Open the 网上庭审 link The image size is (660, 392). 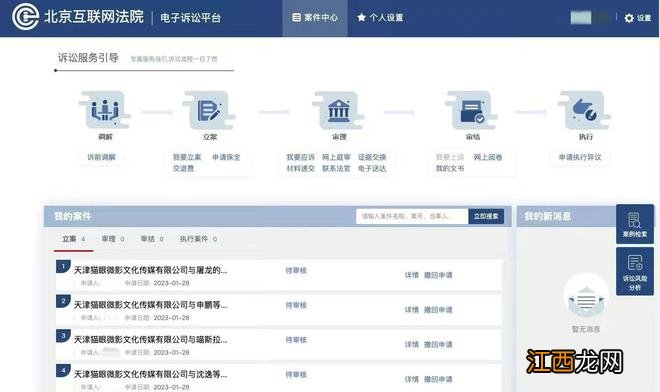coord(336,157)
